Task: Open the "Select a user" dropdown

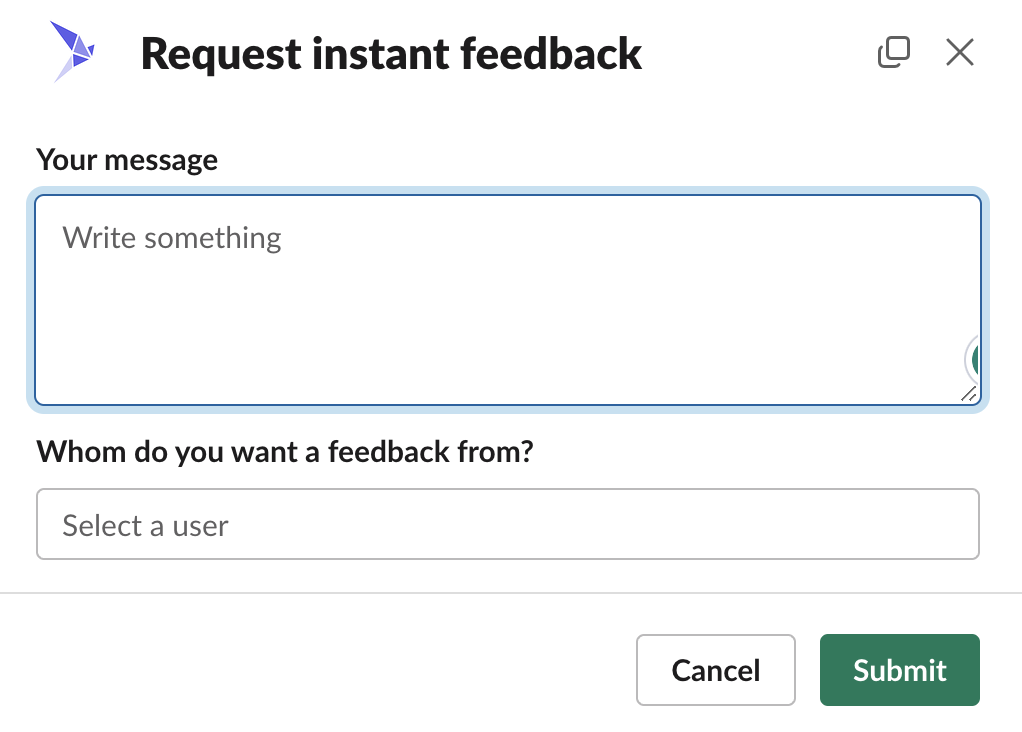Action: [507, 524]
